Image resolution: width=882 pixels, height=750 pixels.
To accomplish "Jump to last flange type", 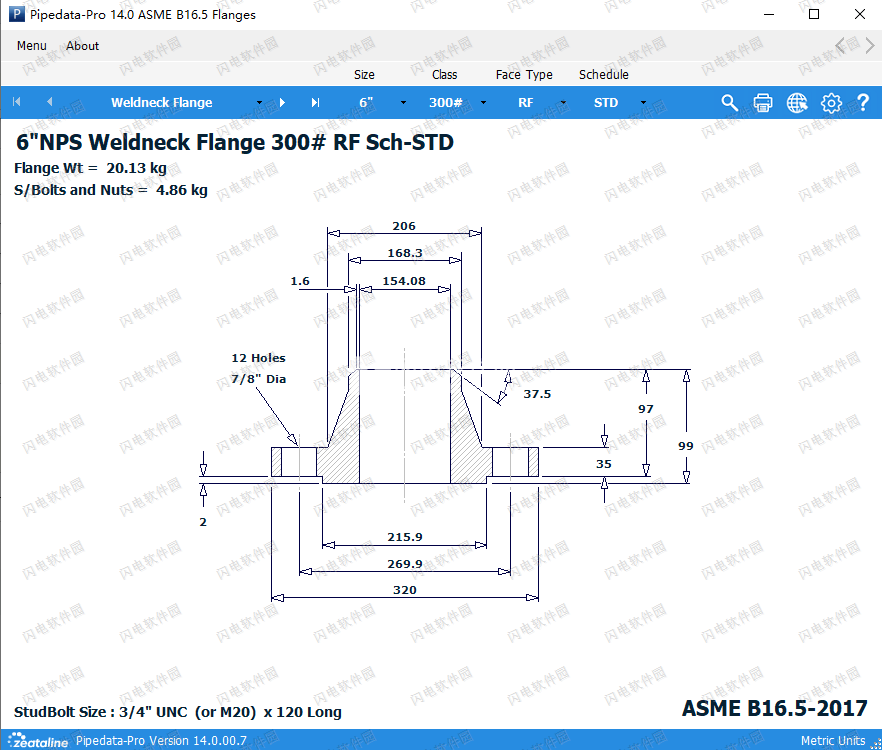I will pos(316,102).
